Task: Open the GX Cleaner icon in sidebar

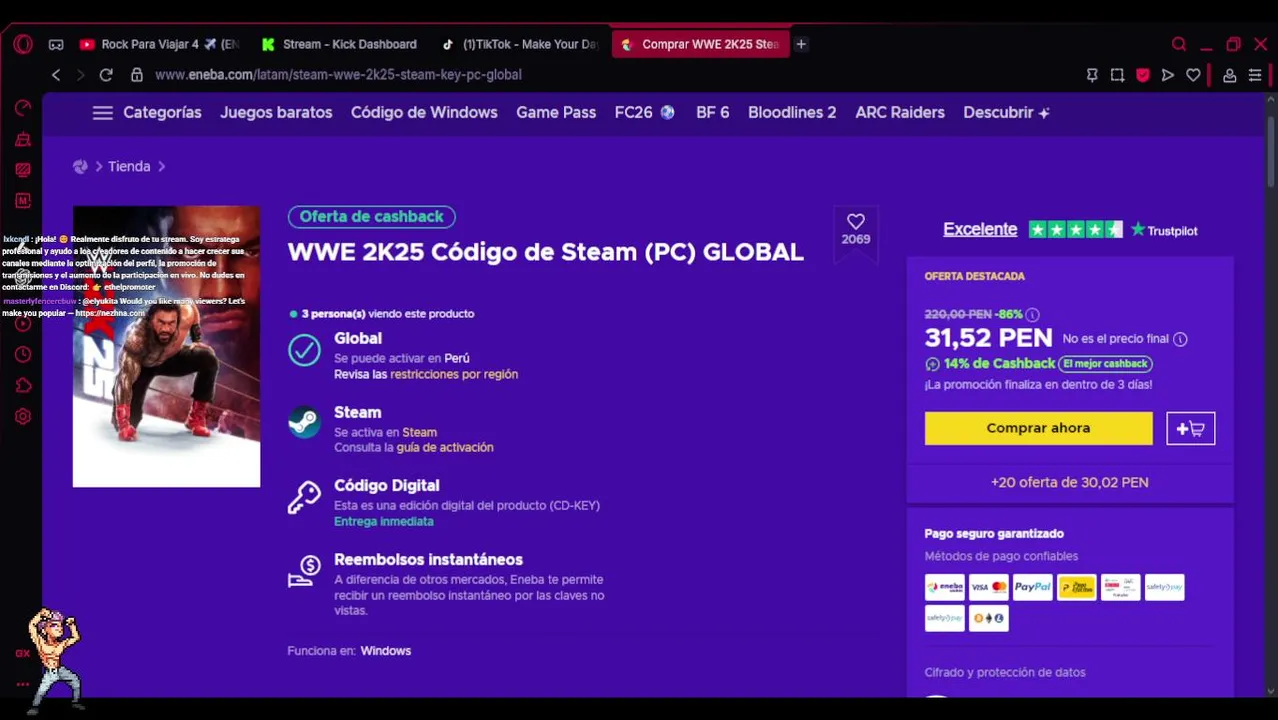Action: click(23, 139)
